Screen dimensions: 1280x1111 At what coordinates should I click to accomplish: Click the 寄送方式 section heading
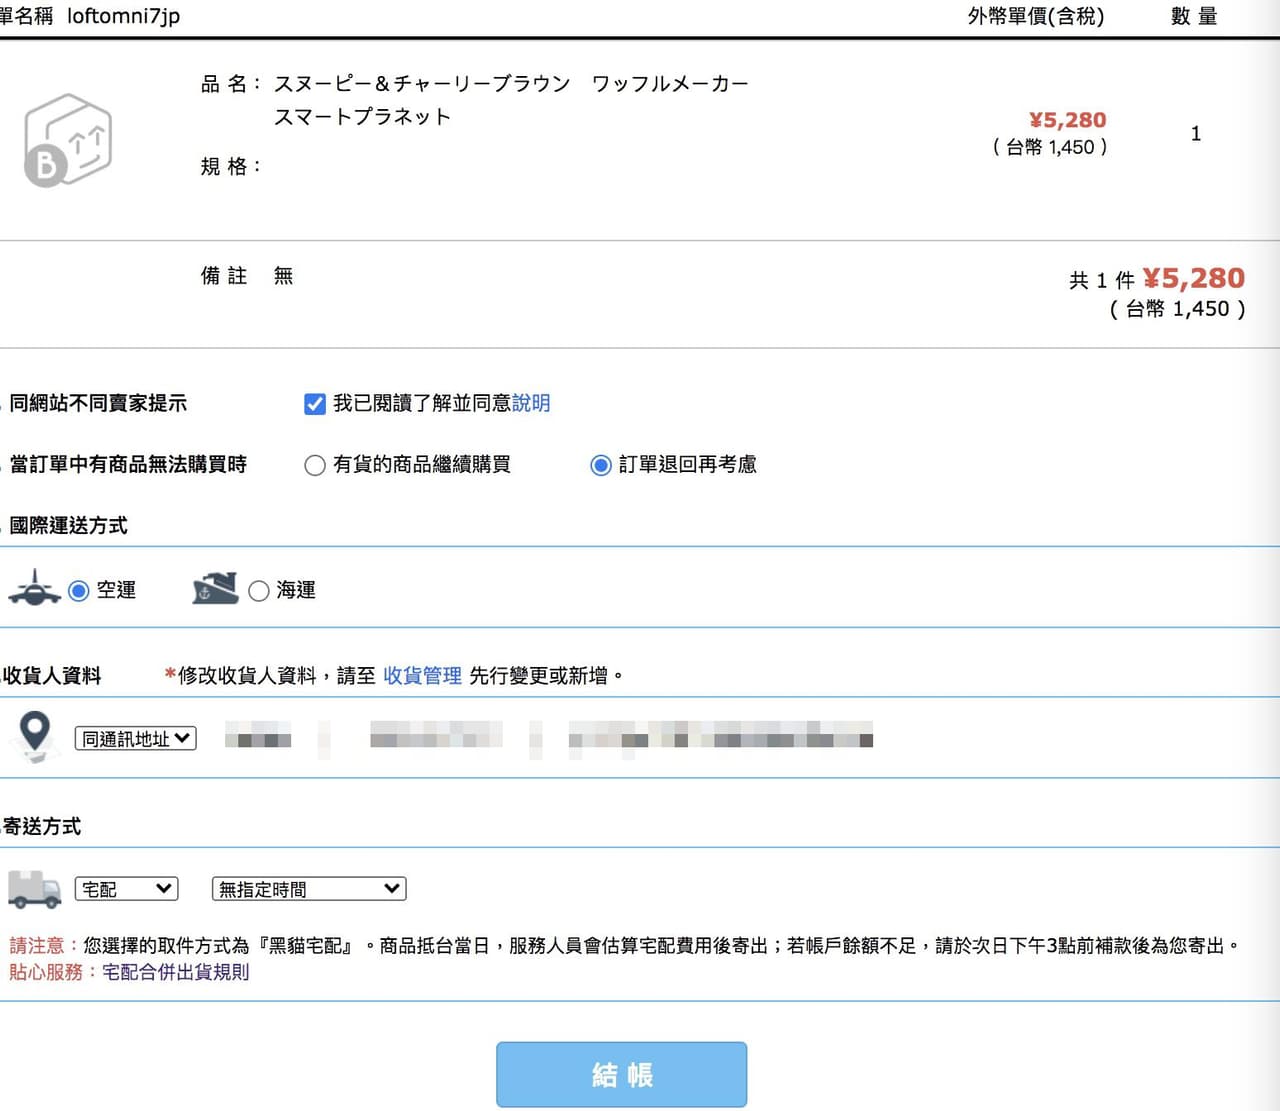click(x=41, y=827)
